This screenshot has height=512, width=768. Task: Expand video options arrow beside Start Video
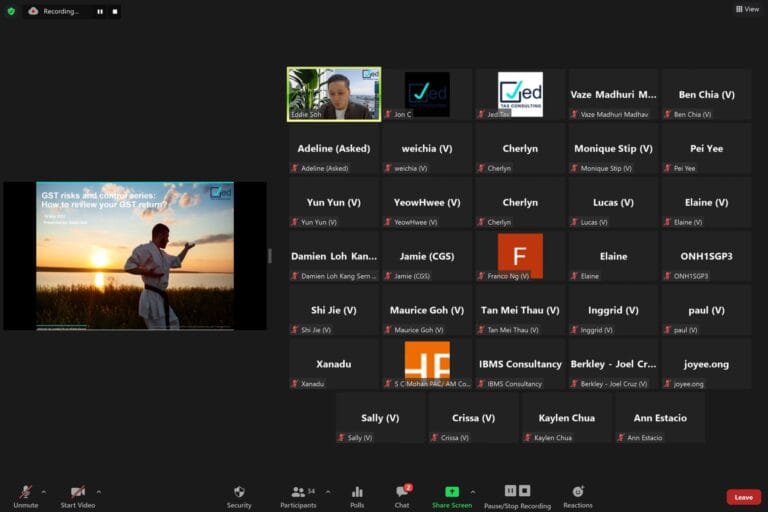click(x=98, y=492)
